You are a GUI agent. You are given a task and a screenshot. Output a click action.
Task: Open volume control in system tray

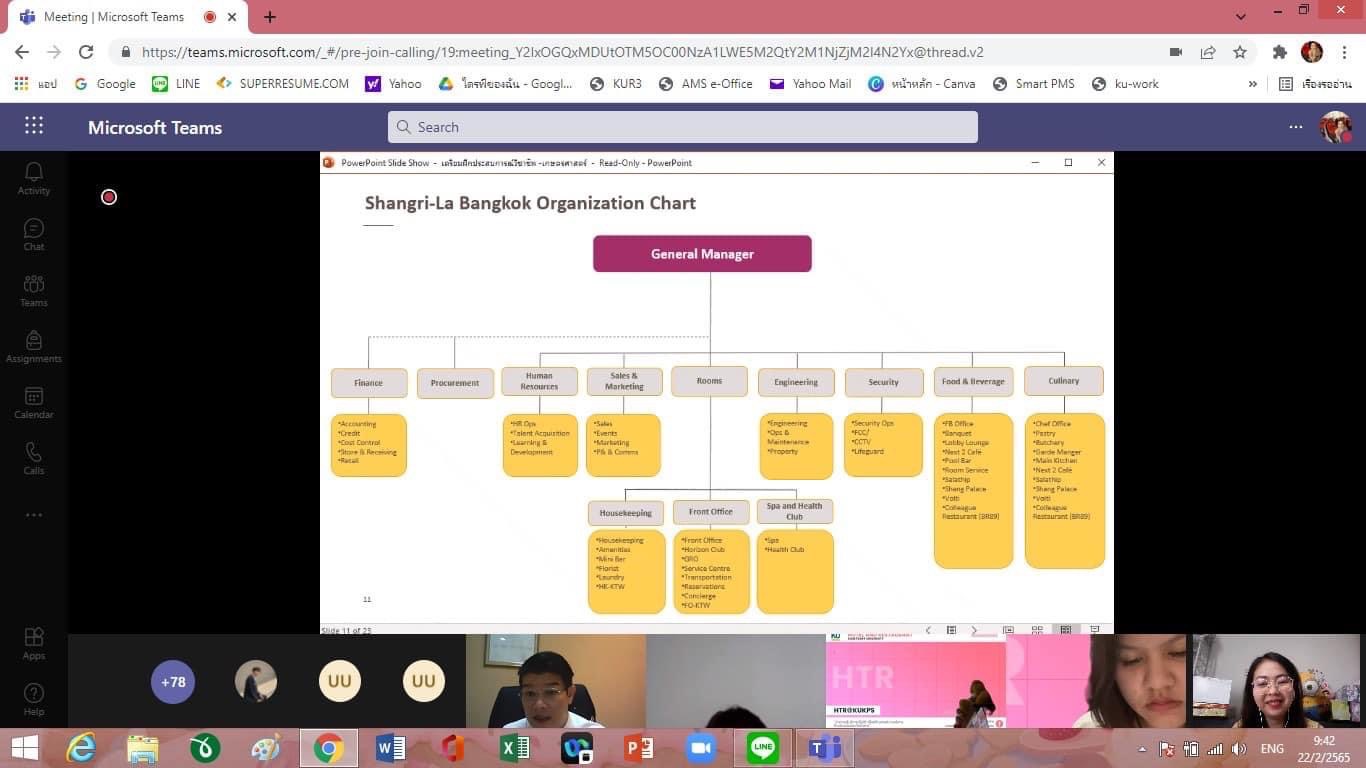(1239, 749)
